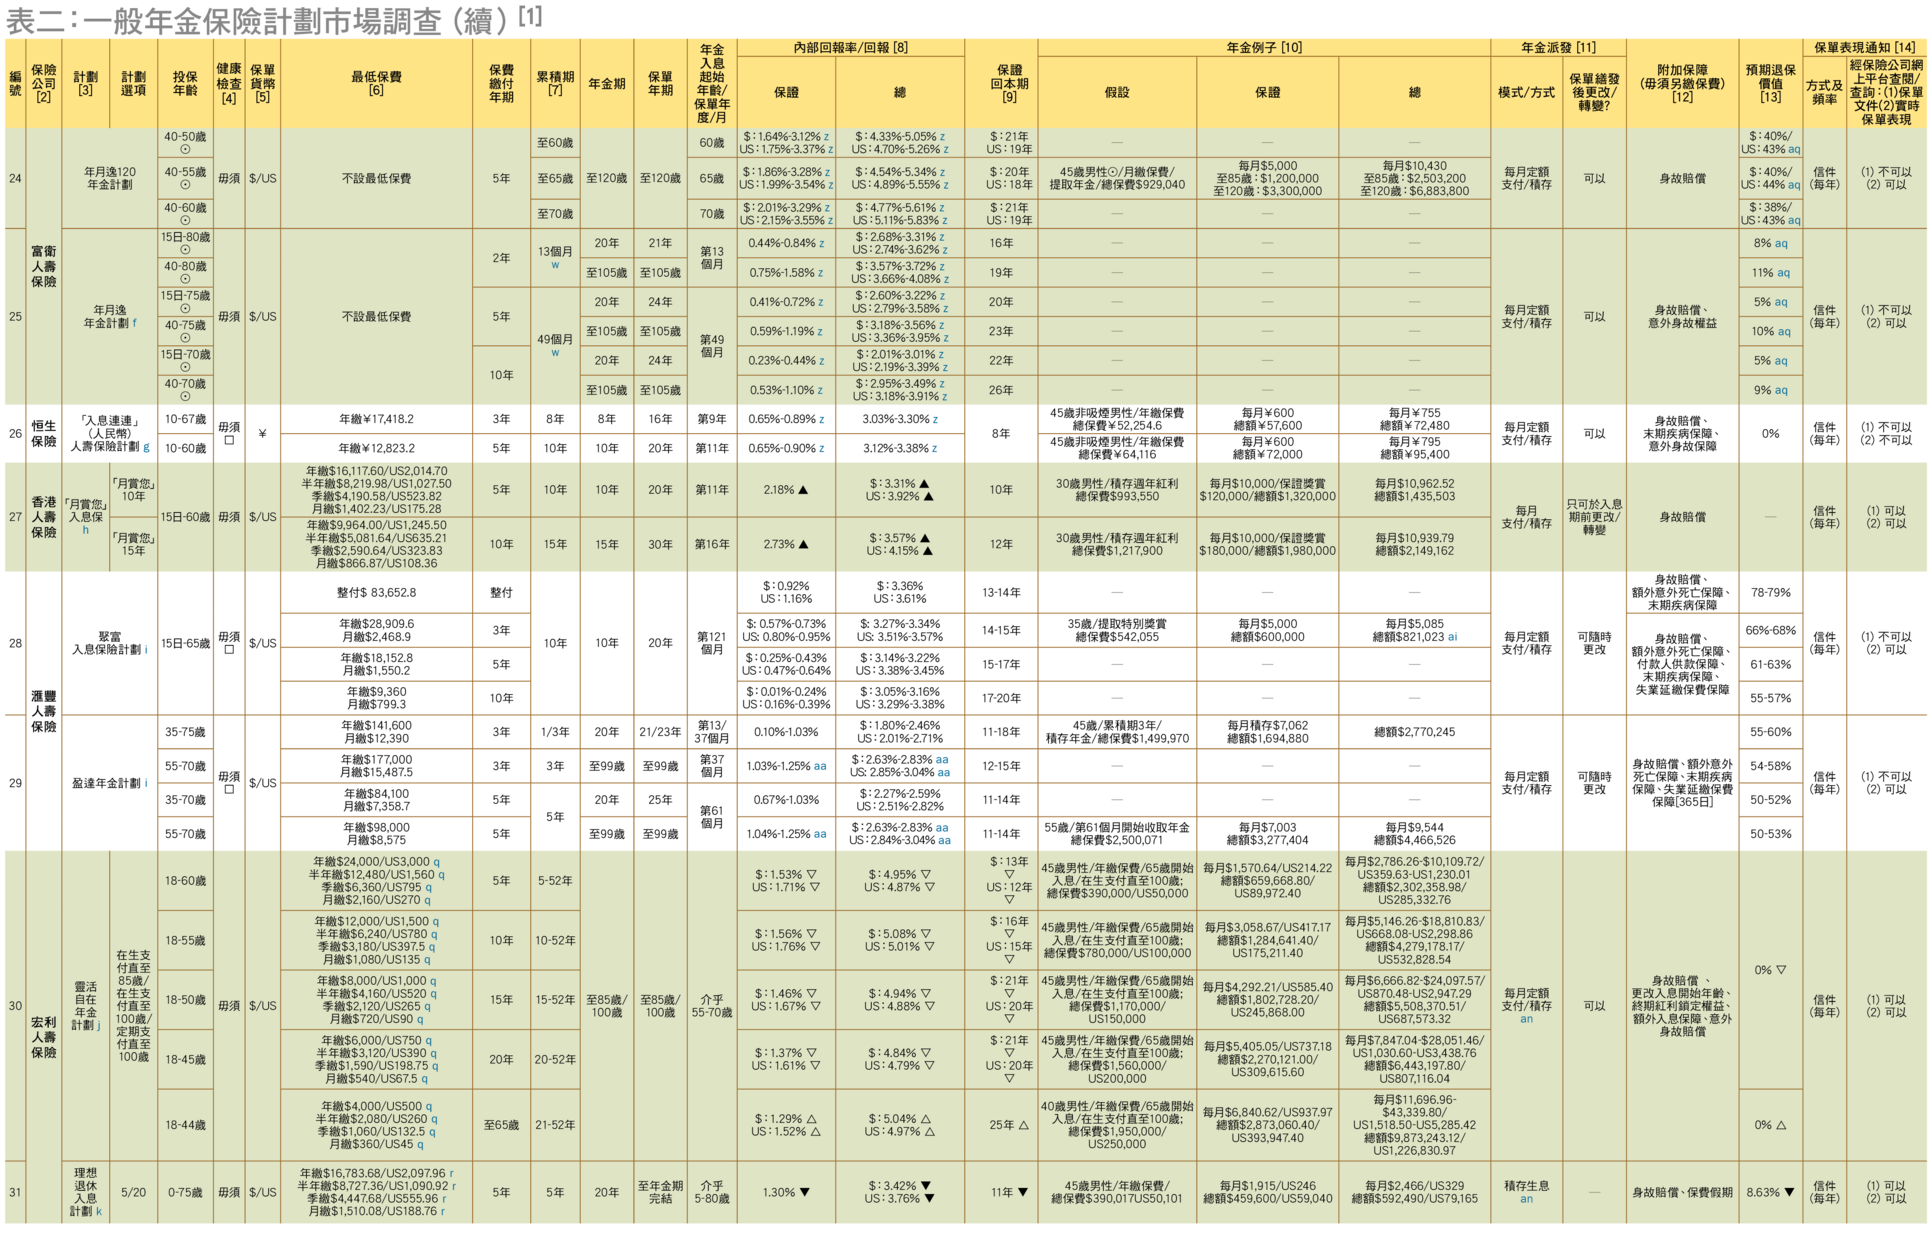Click the cell 年繳¥12,823.2
The height and width of the screenshot is (1242, 1932).
376,448
